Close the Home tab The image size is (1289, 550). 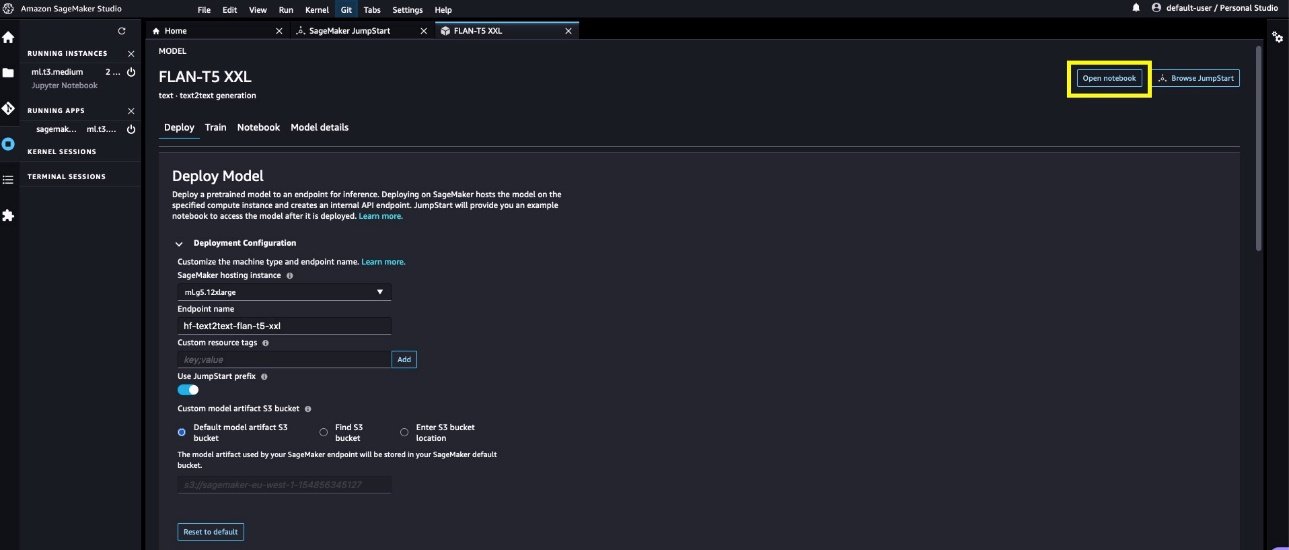click(279, 31)
